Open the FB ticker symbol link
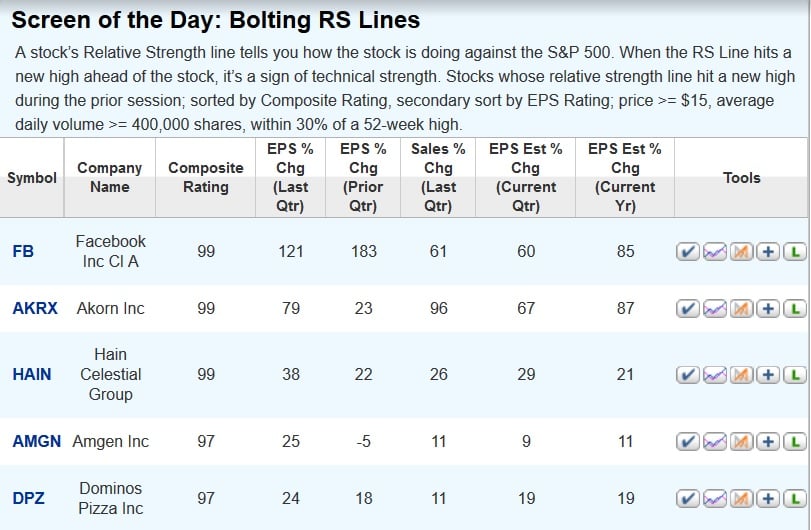811x530 pixels. pos(23,252)
